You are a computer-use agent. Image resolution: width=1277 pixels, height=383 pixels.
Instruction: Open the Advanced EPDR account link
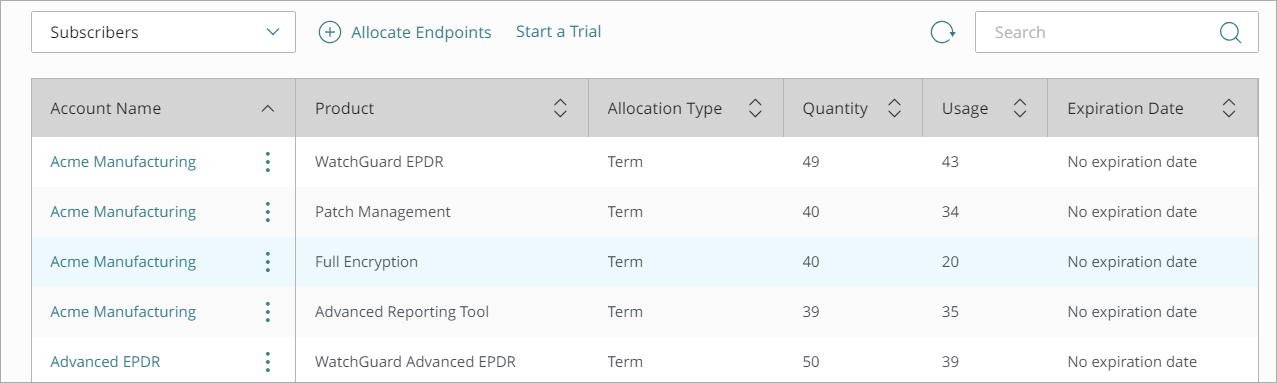[105, 361]
